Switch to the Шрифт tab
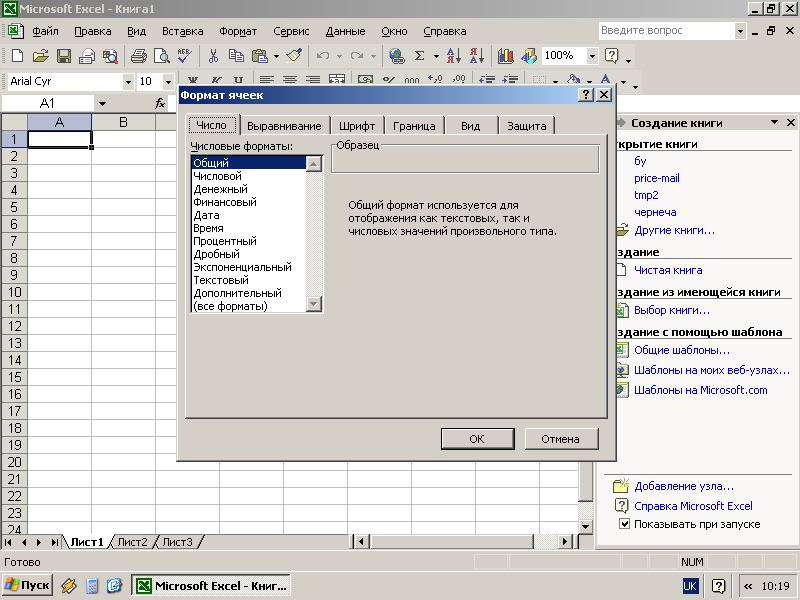Viewport: 800px width, 600px height. click(357, 126)
